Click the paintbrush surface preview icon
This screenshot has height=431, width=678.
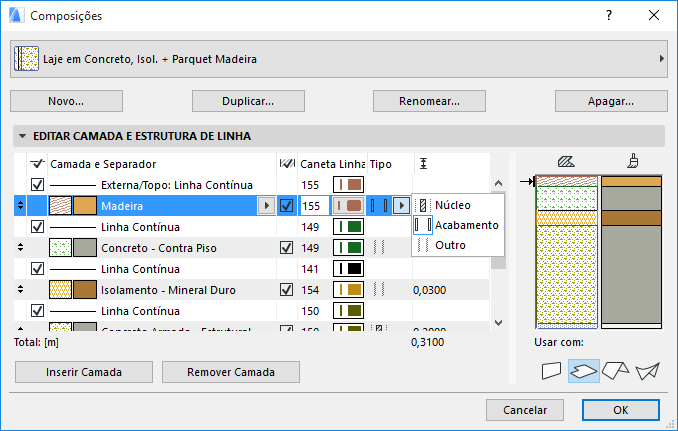(632, 161)
